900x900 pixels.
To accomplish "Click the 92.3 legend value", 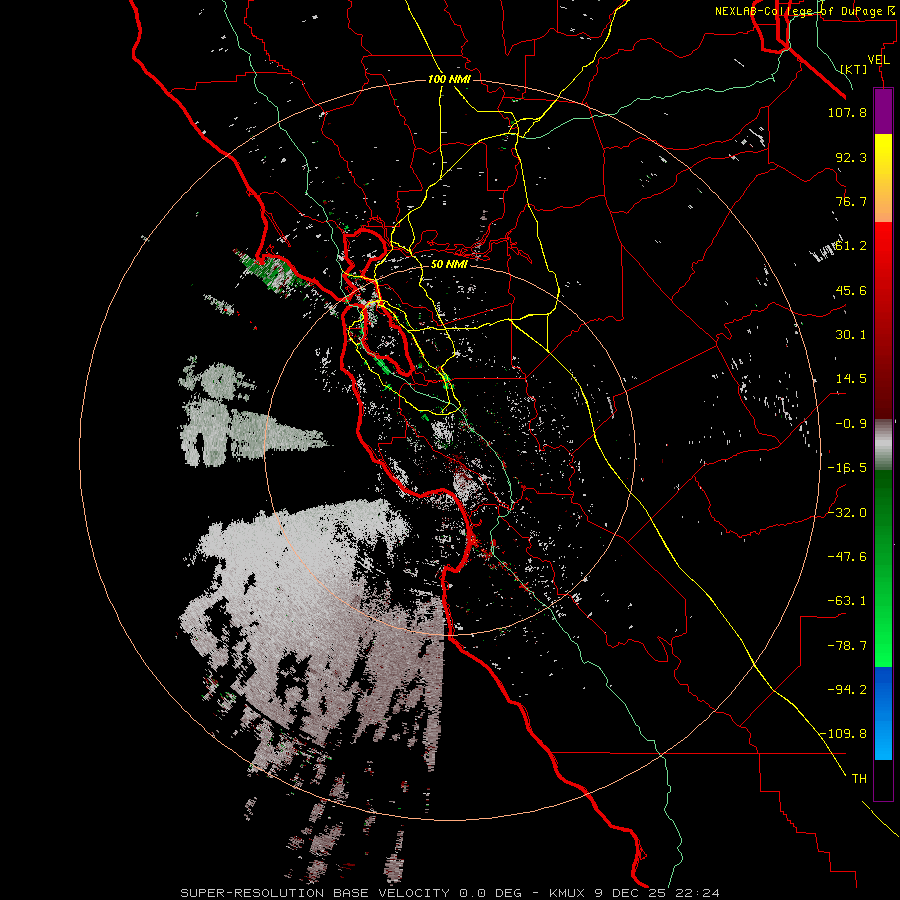I will pyautogui.click(x=851, y=157).
